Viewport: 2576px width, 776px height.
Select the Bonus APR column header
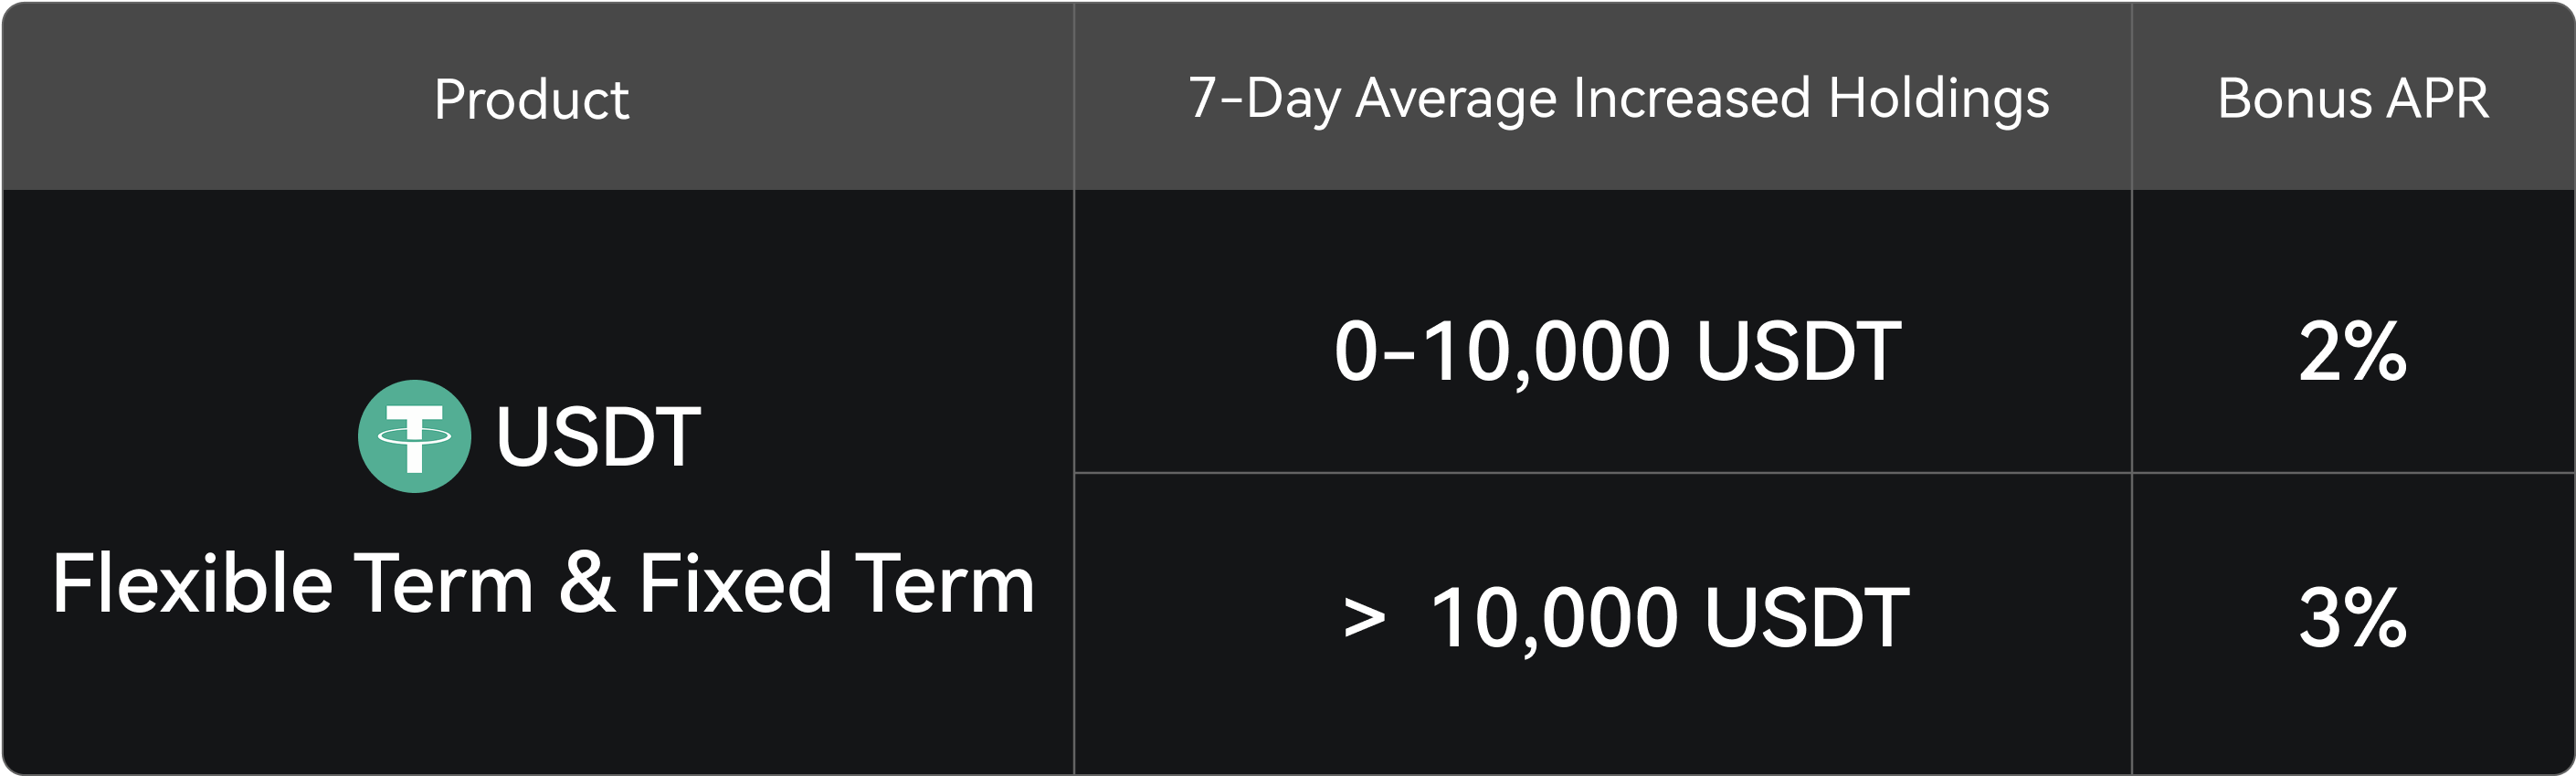click(2352, 99)
